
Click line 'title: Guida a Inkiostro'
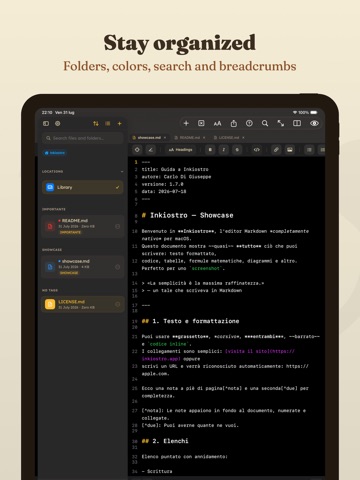(x=175, y=169)
